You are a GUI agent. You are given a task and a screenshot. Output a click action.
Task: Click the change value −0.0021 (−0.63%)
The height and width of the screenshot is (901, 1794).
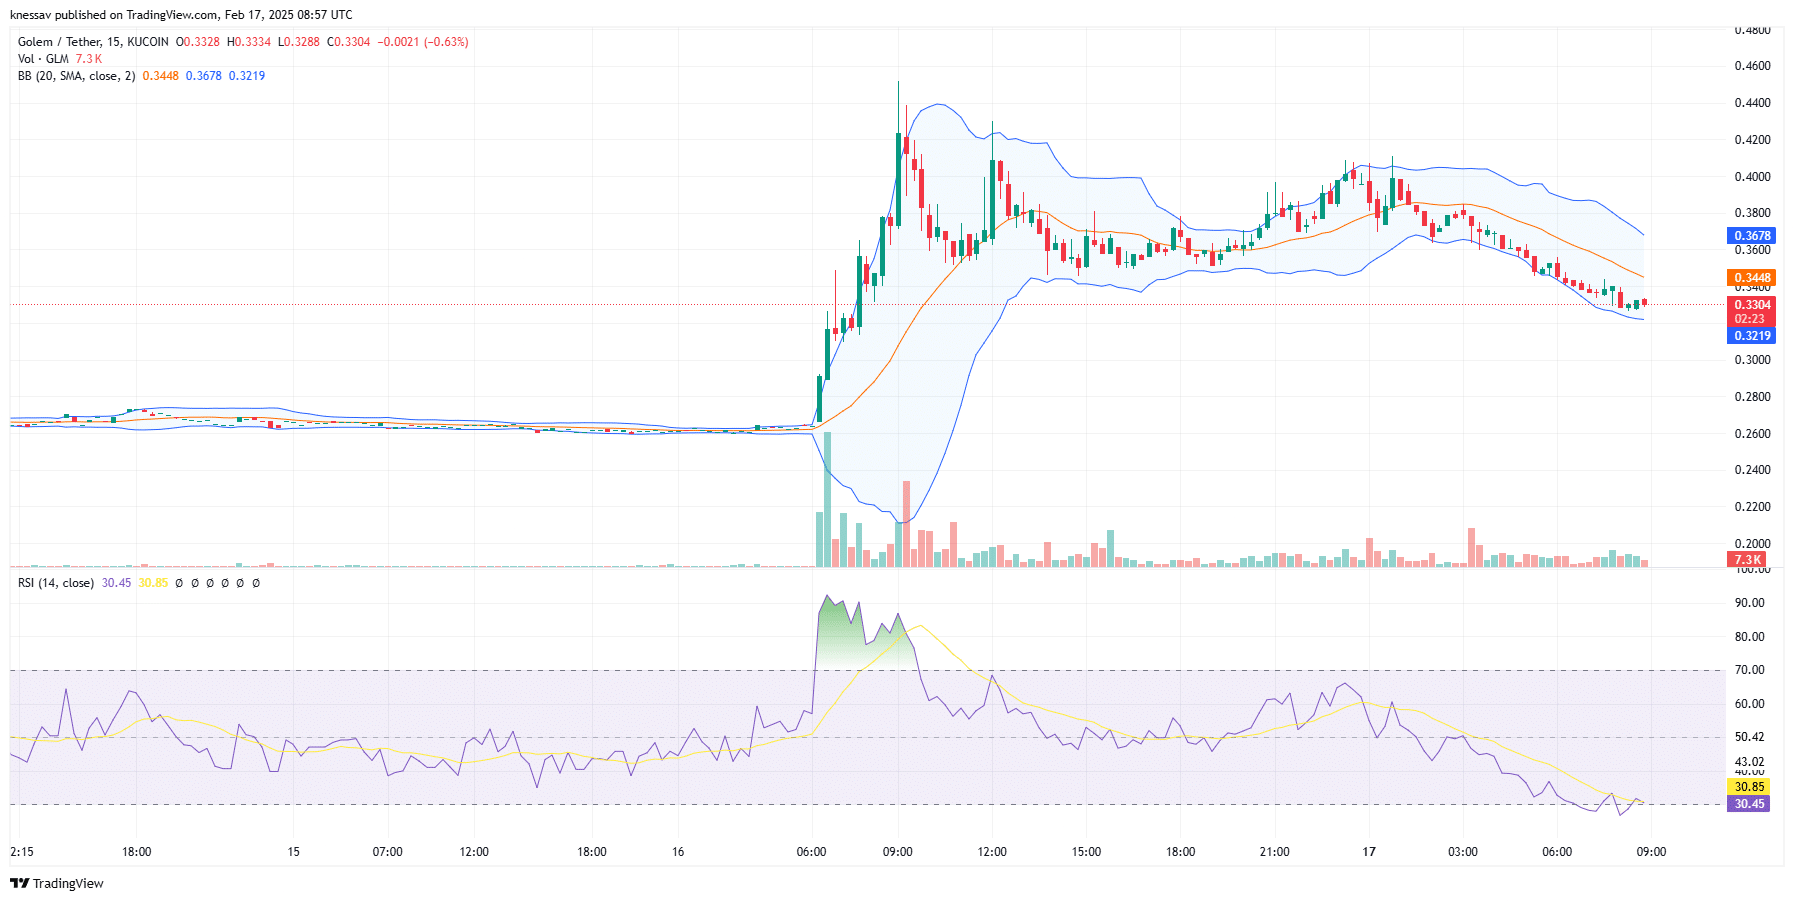click(423, 42)
